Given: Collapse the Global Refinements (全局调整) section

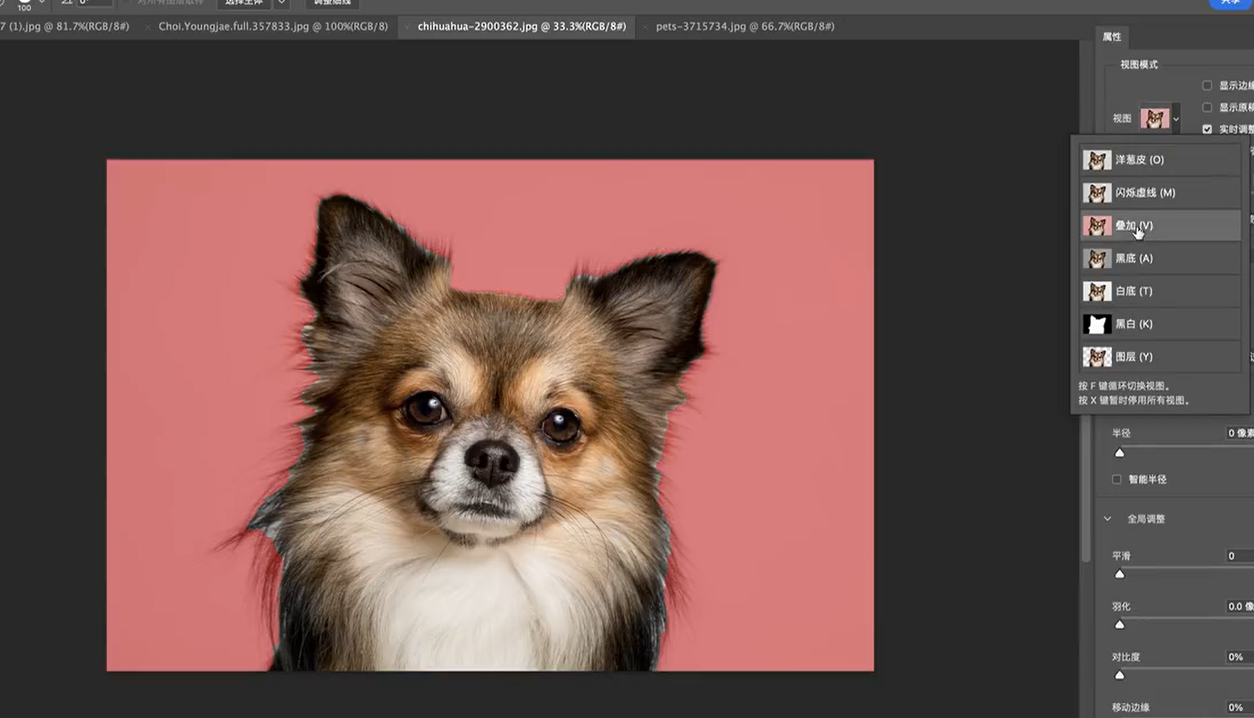Looking at the screenshot, I should [x=1107, y=519].
